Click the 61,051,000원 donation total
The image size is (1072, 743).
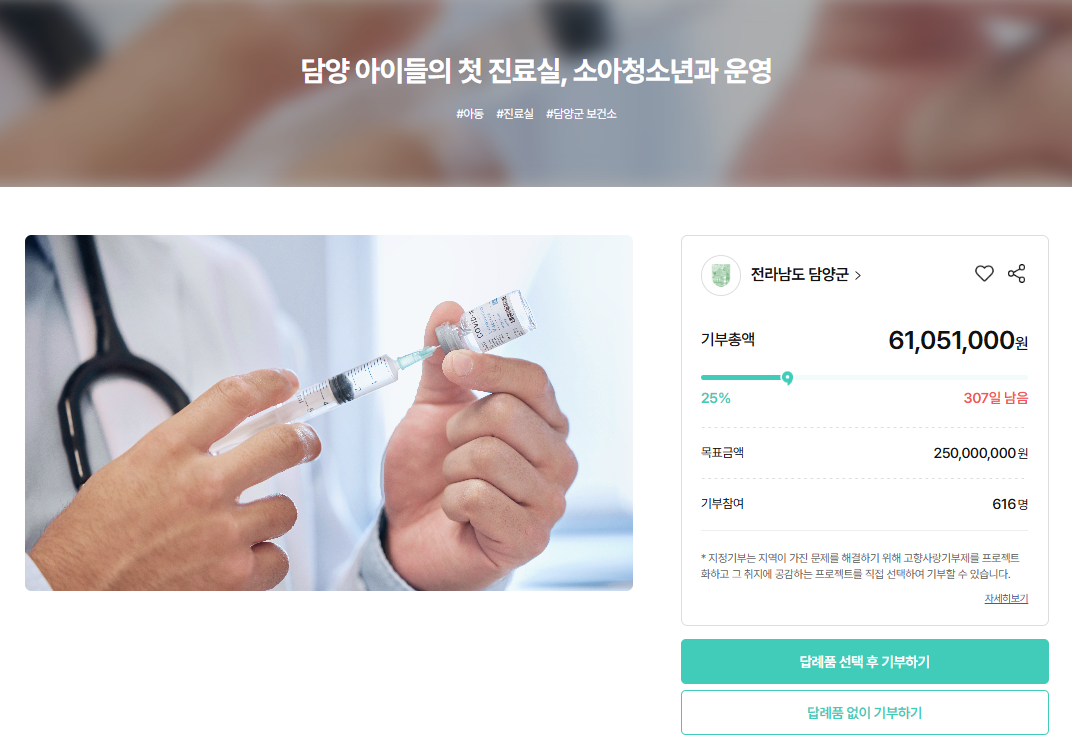(x=958, y=340)
